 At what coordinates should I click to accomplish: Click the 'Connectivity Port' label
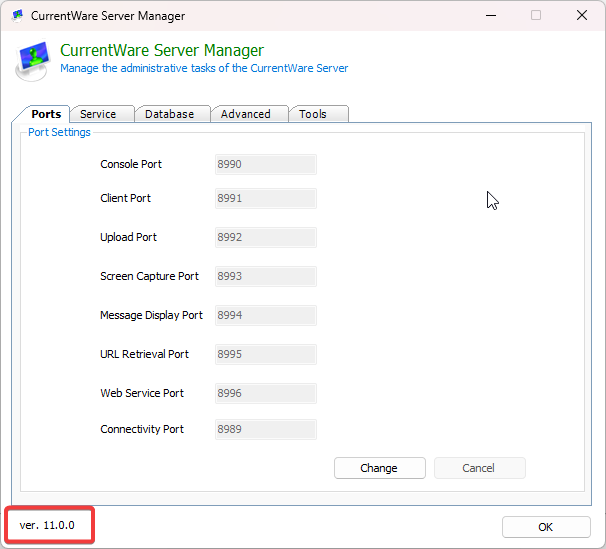[x=142, y=429]
